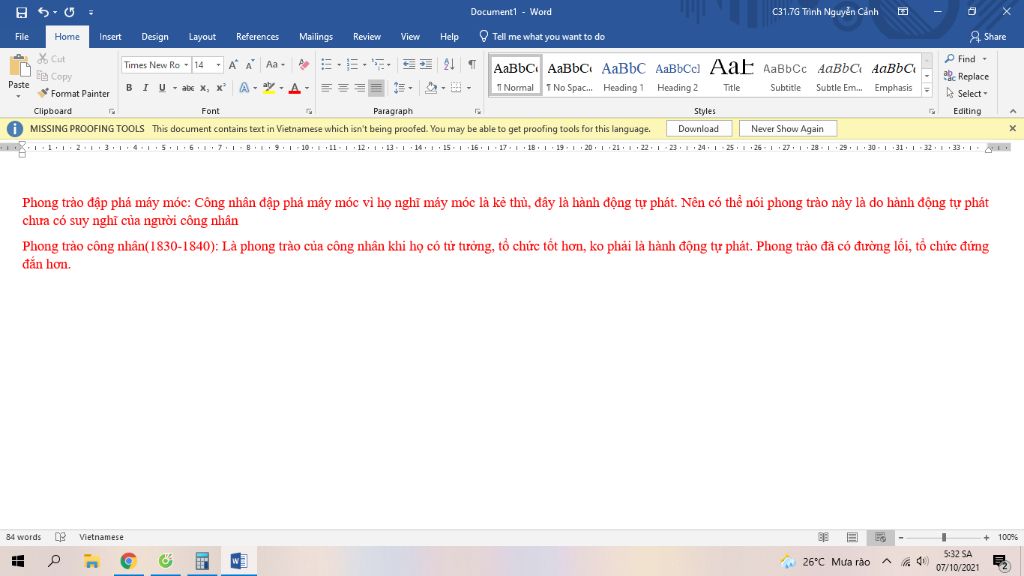This screenshot has height=576, width=1024.
Task: Undo the last action
Action: click(x=43, y=12)
